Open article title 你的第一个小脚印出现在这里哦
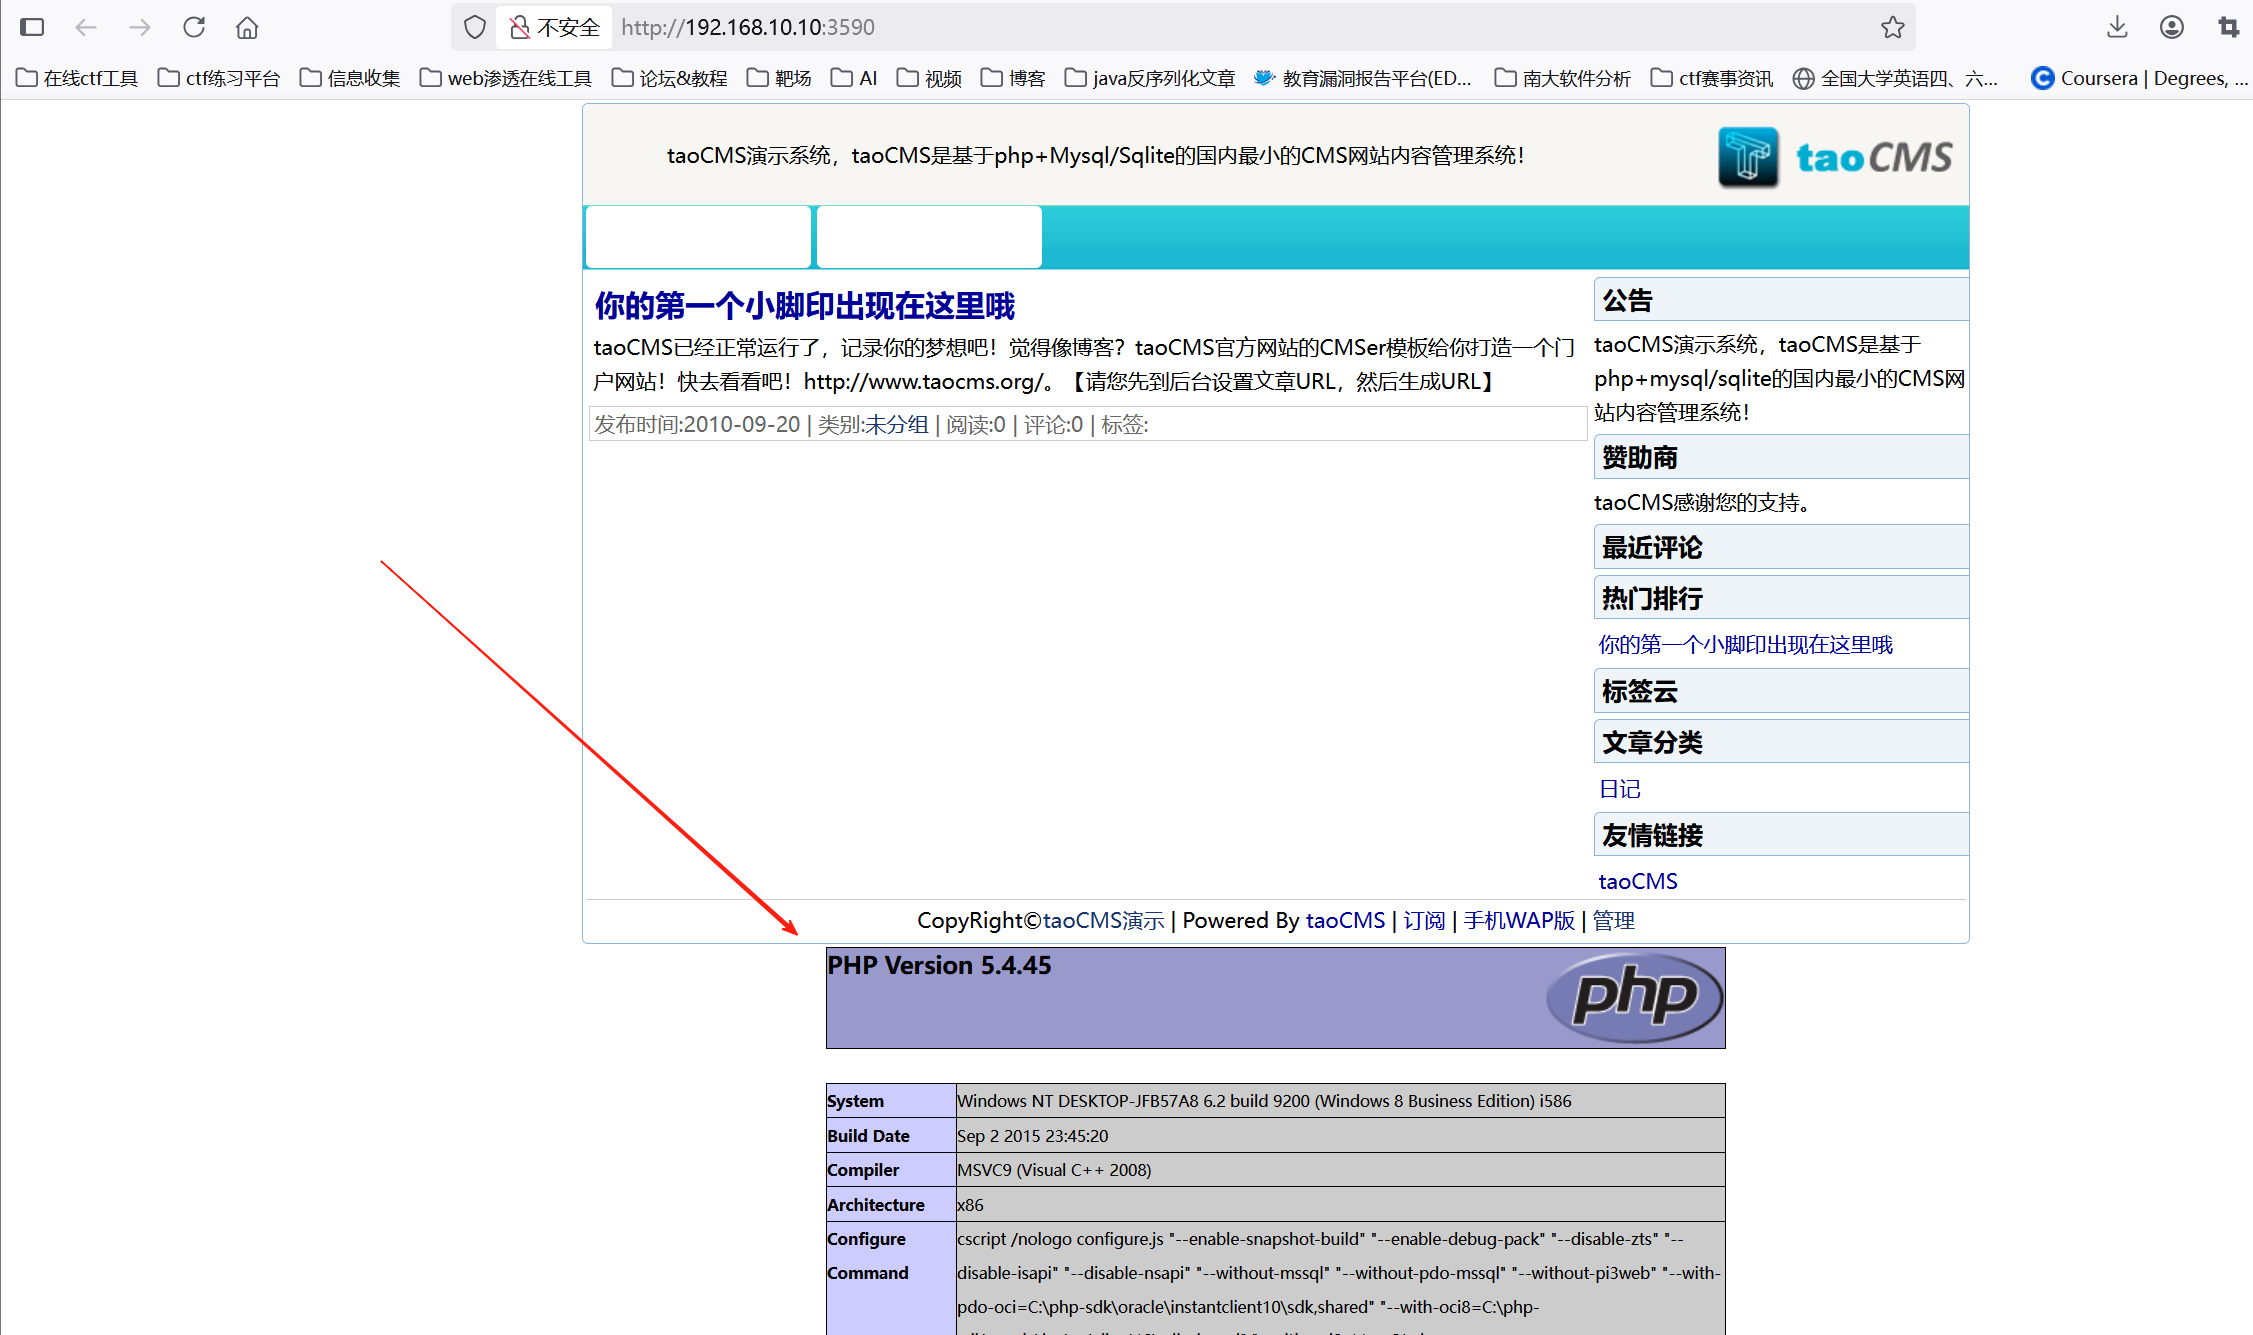This screenshot has width=2253, height=1335. tap(804, 306)
